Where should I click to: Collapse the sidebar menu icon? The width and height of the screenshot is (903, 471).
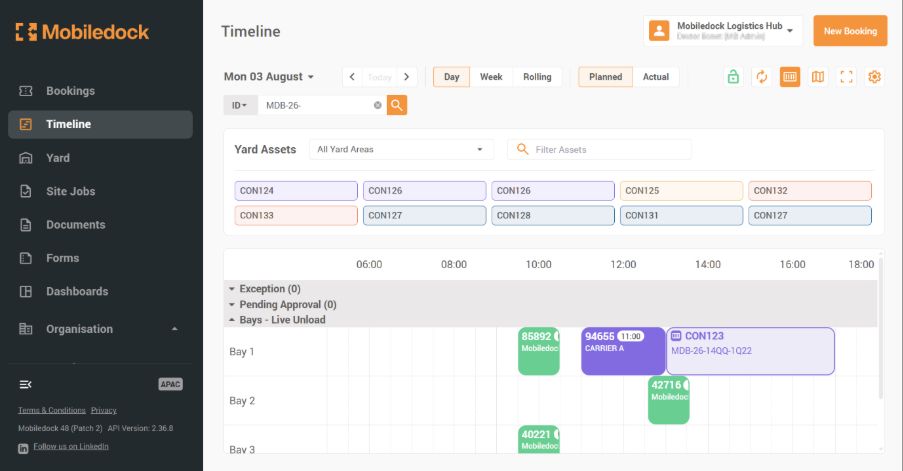point(25,384)
